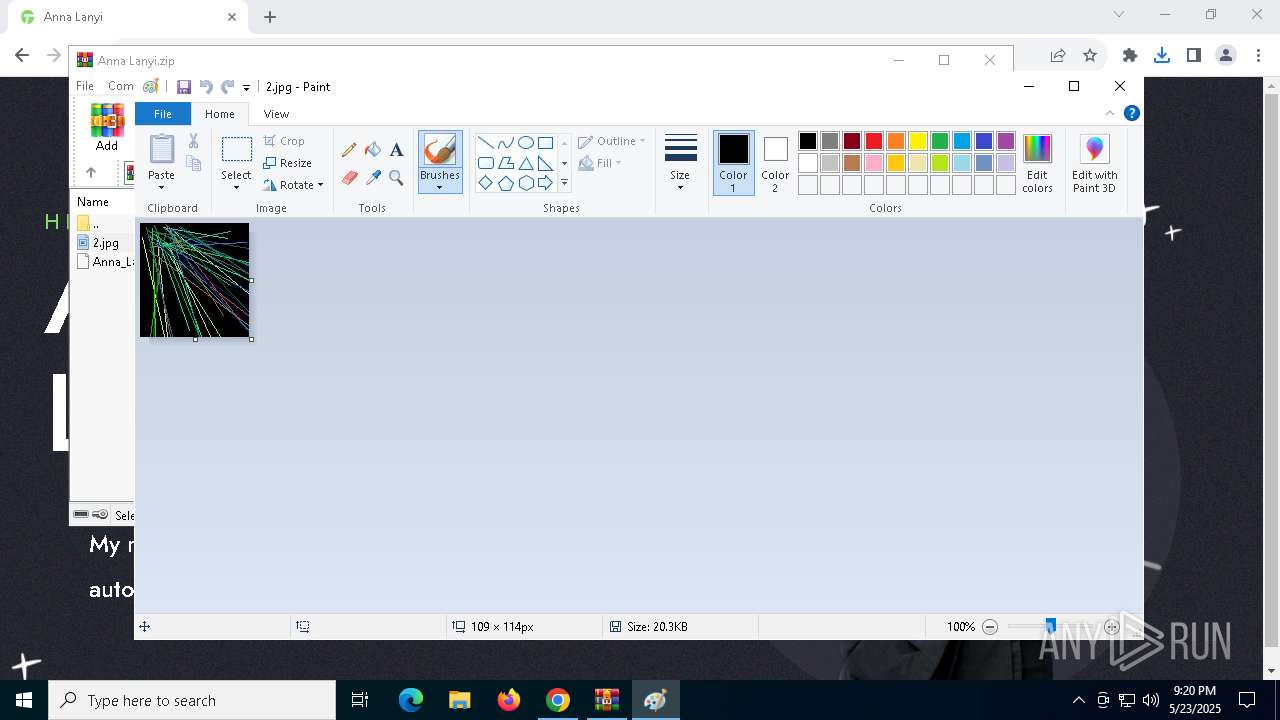Select Color 1 foreground box
The width and height of the screenshot is (1280, 720).
(733, 163)
